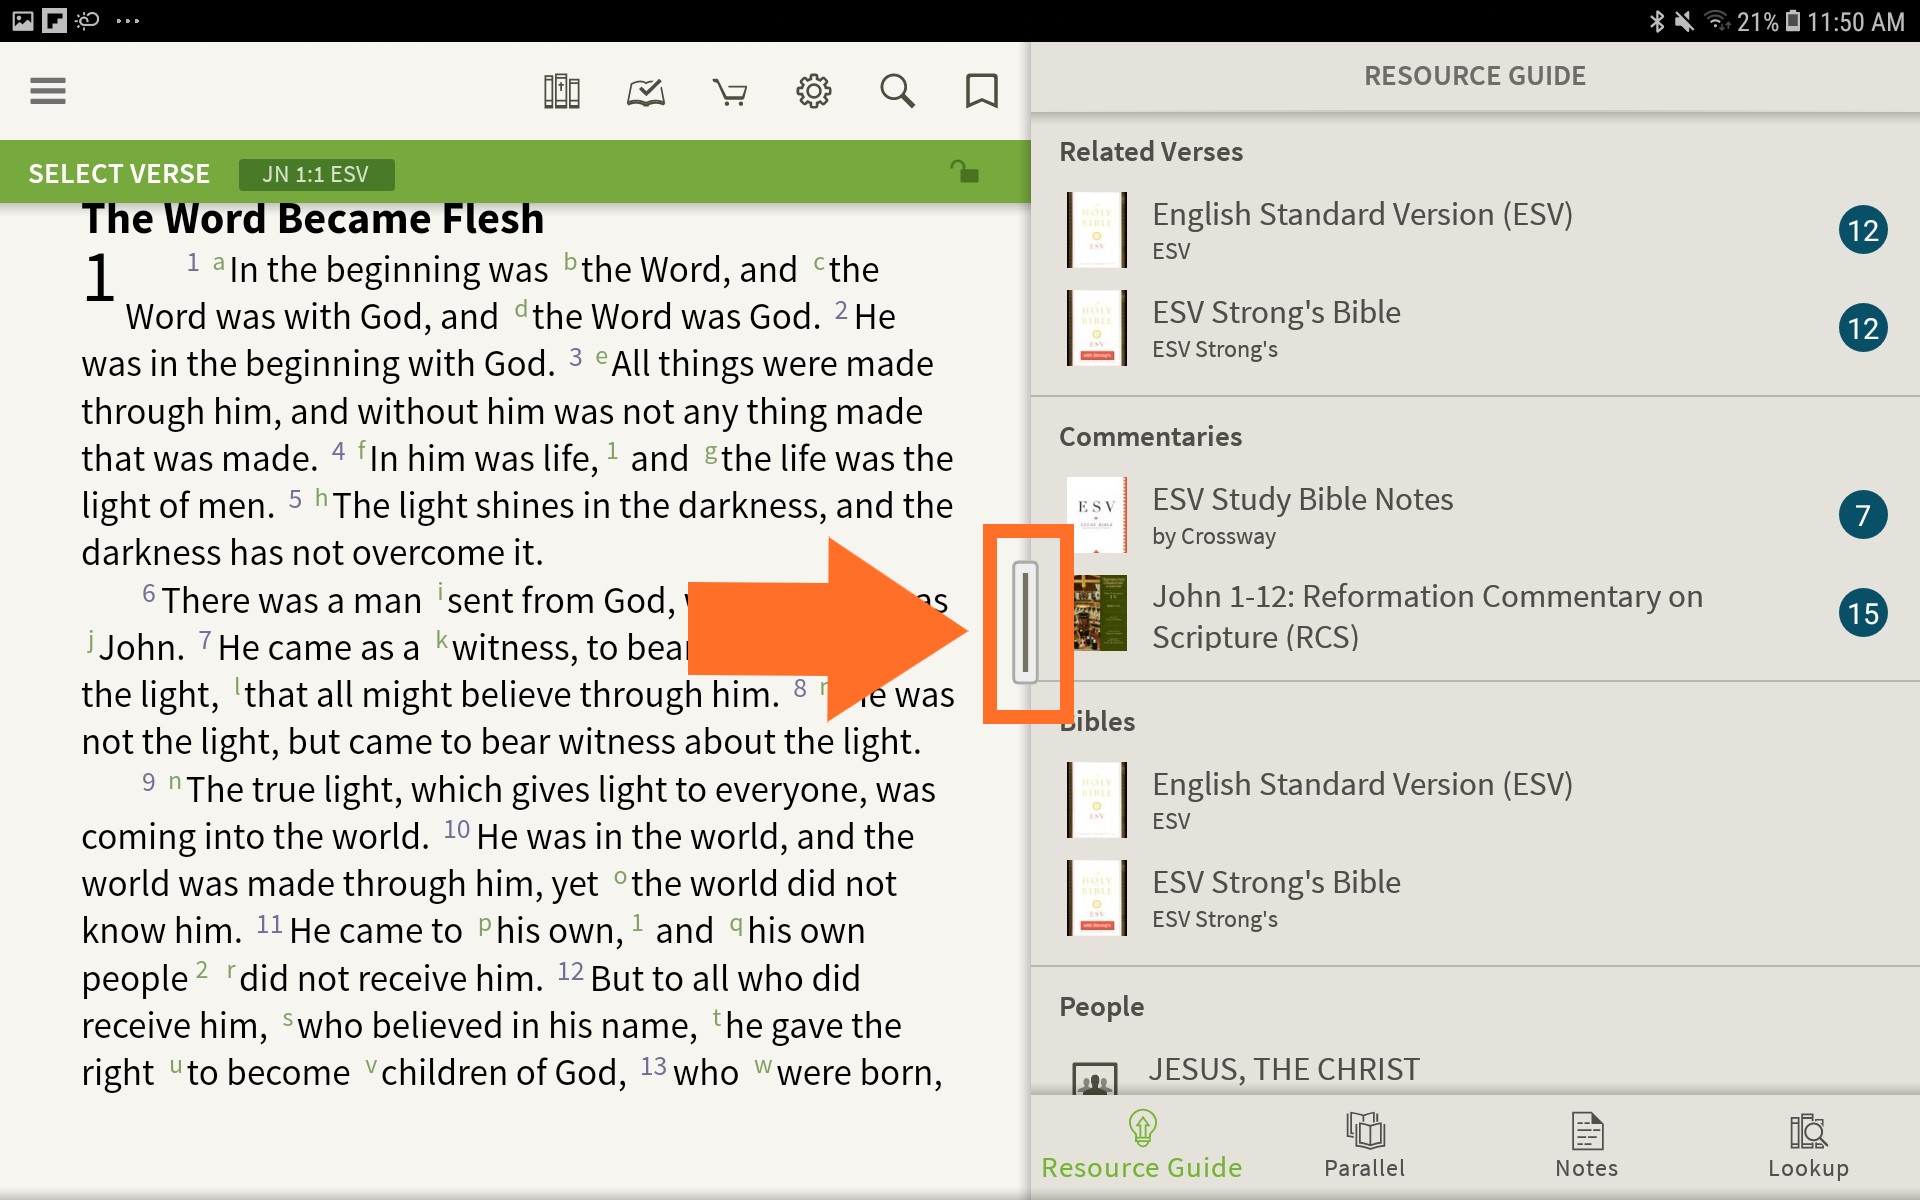Tap the Commentaries section heading
1920x1200 pixels.
click(1150, 437)
